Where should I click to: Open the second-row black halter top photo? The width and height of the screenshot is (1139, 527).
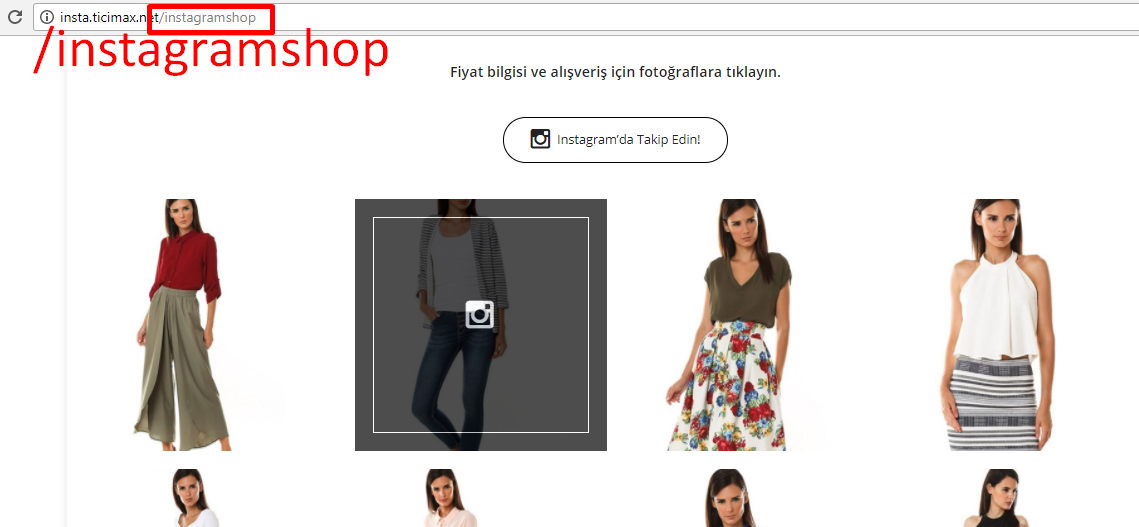(x=1002, y=498)
